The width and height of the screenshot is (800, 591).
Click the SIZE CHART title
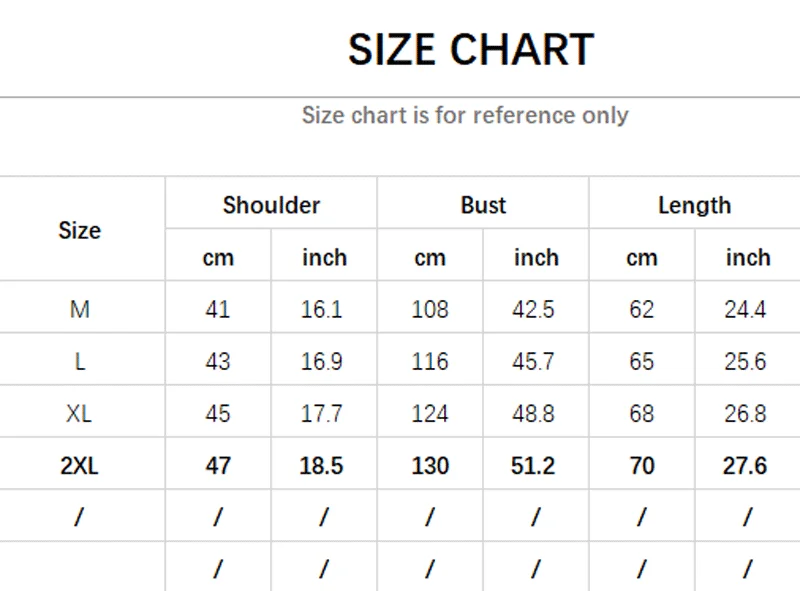point(471,49)
